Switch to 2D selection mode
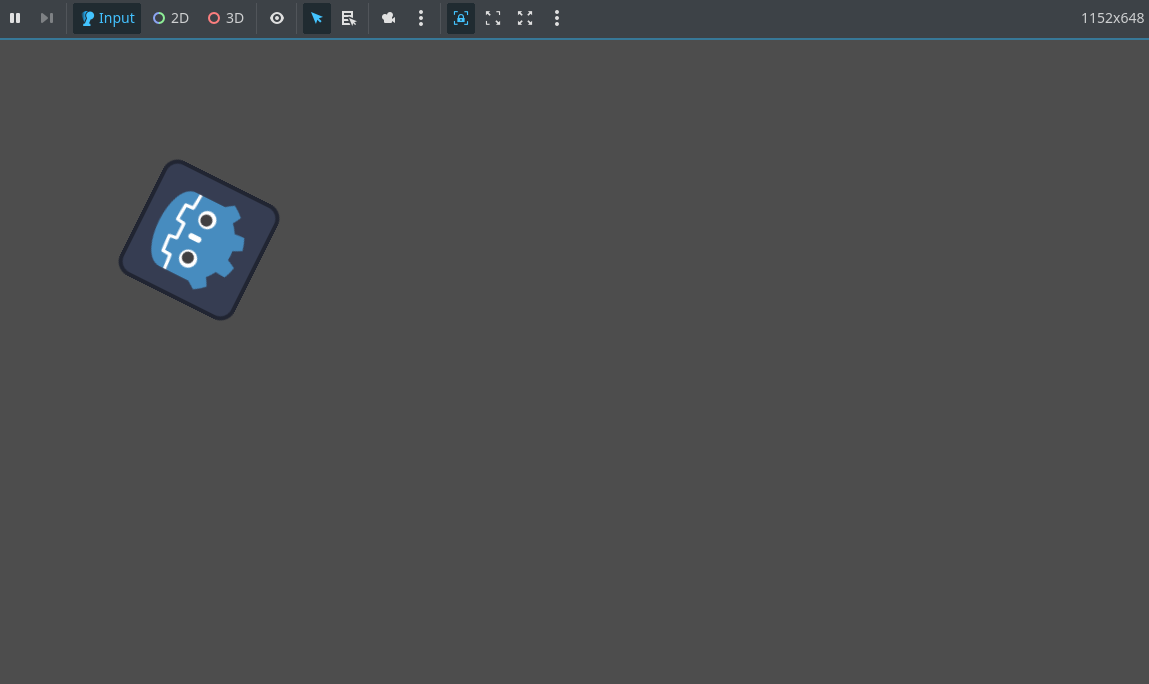Image resolution: width=1149 pixels, height=684 pixels. 171,18
